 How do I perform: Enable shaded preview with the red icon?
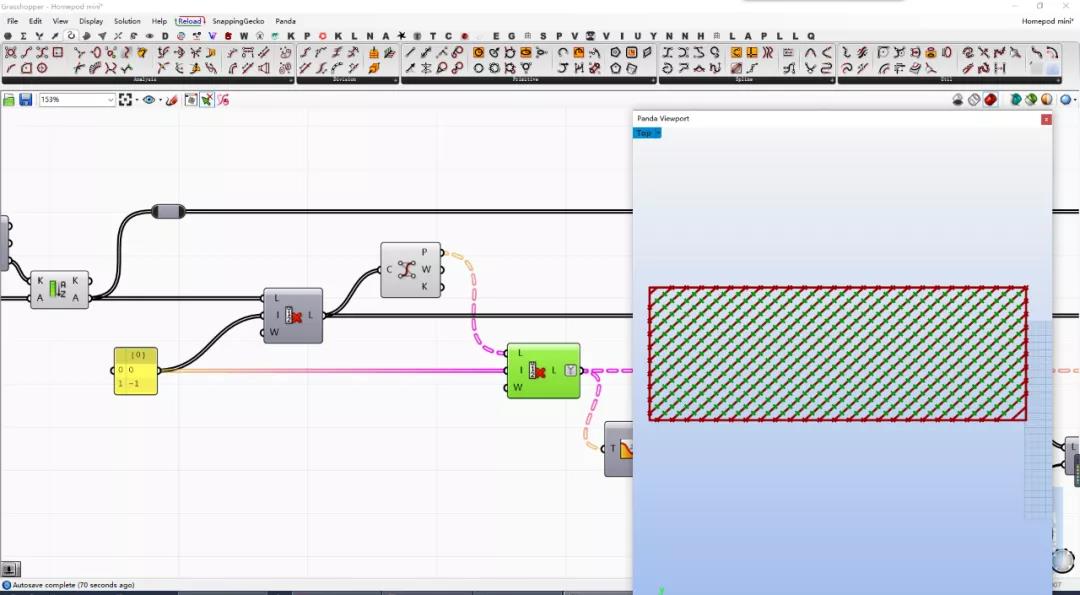coord(990,100)
